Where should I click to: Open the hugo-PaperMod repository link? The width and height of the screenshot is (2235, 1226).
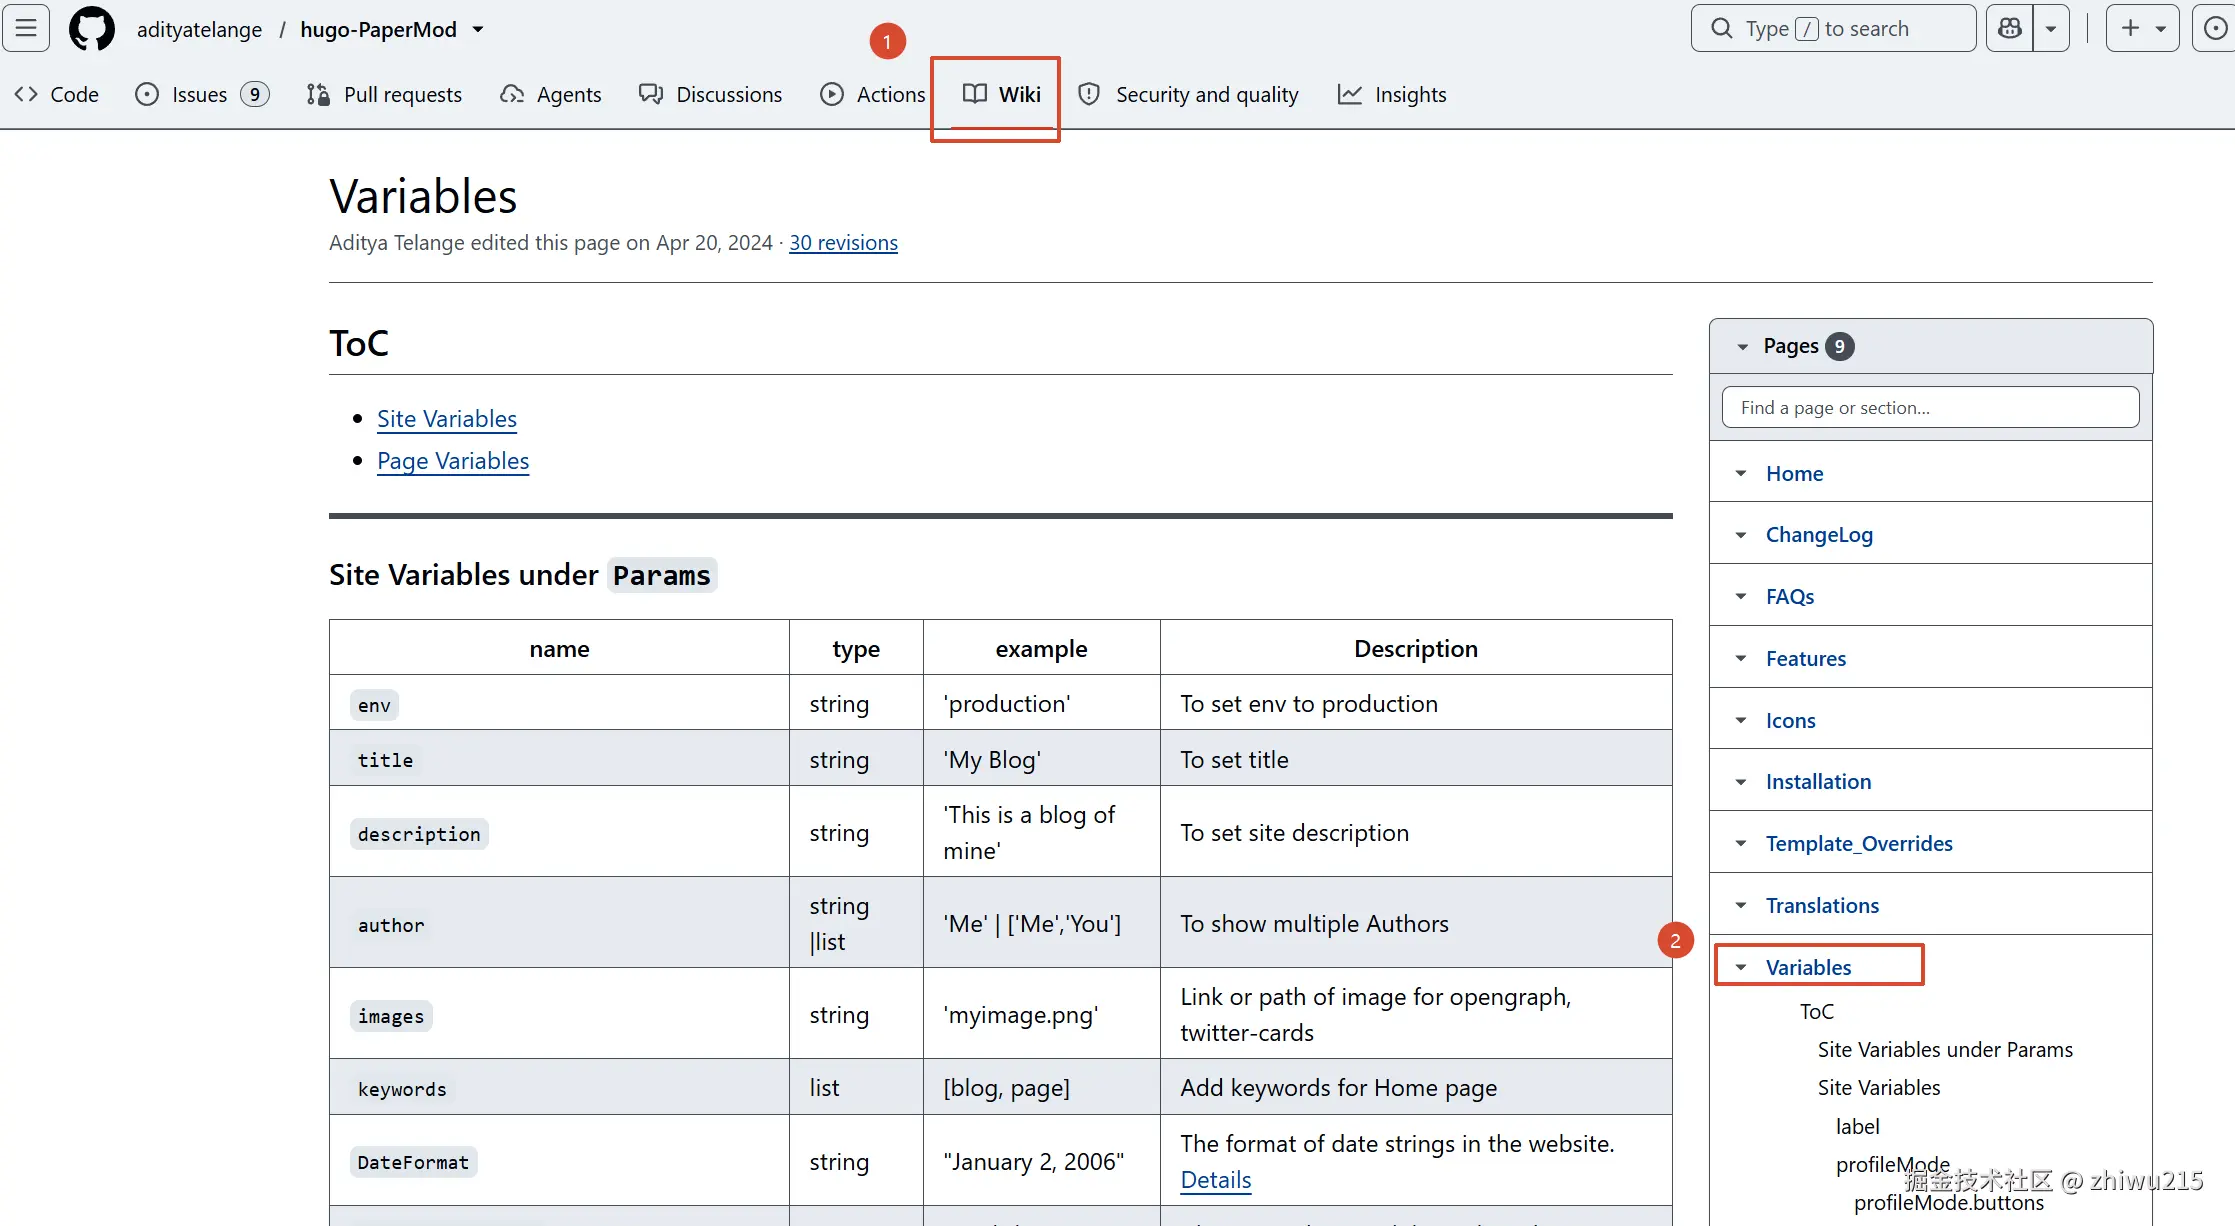[x=378, y=29]
